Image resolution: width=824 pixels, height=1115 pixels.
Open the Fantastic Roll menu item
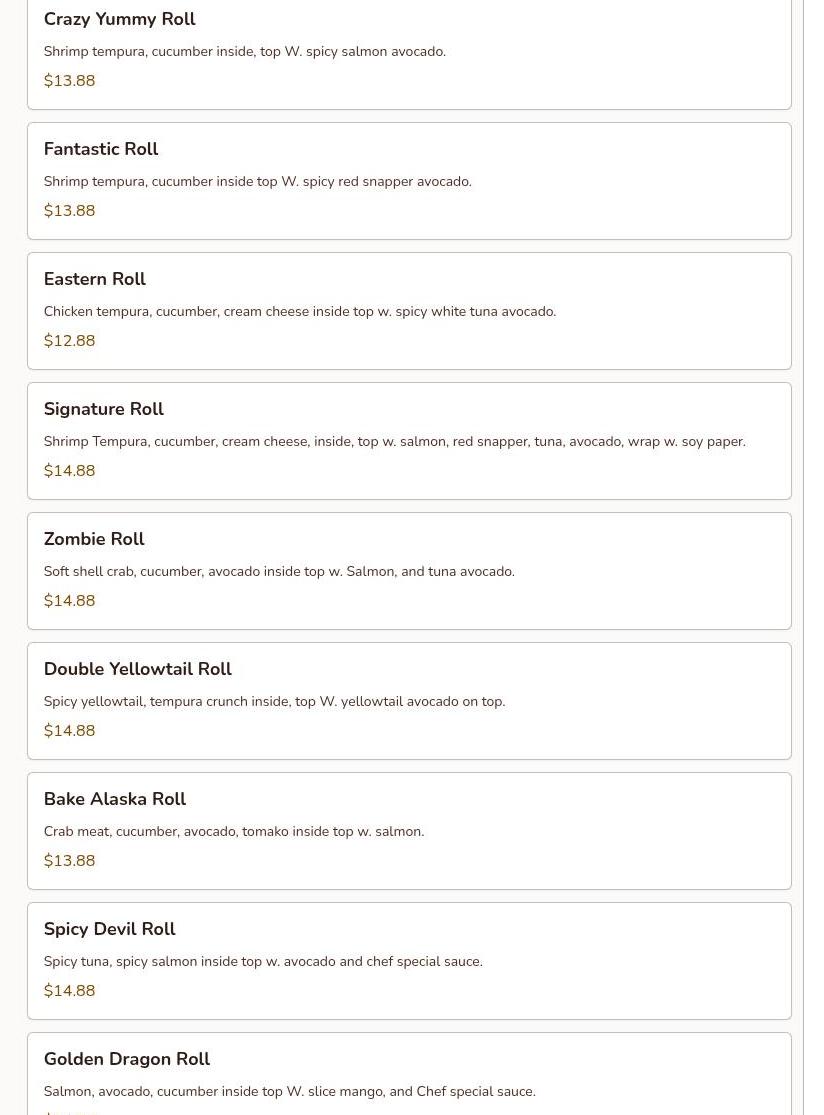click(101, 149)
